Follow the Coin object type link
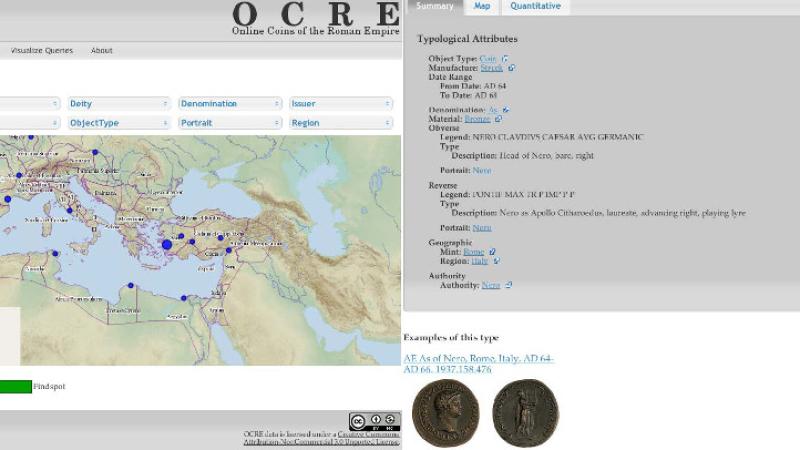 pyautogui.click(x=488, y=59)
